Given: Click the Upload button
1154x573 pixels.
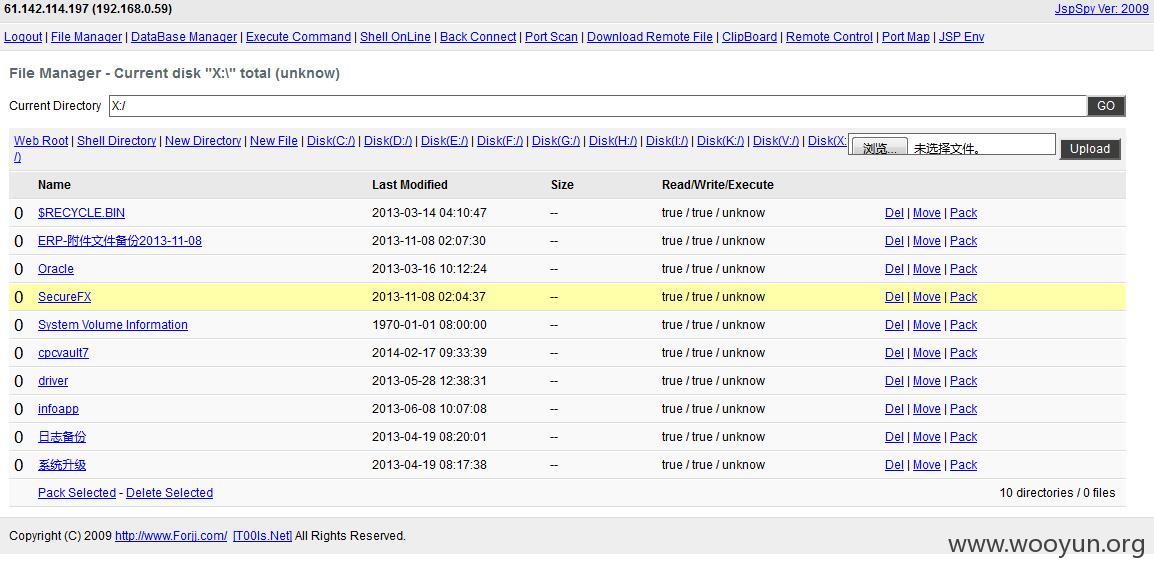Looking at the screenshot, I should click(x=1090, y=149).
